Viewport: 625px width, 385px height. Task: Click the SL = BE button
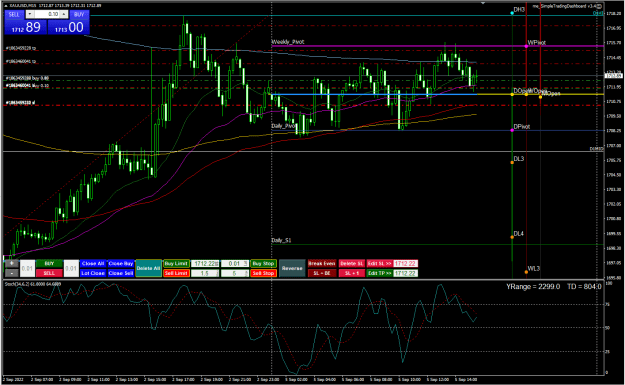coord(322,273)
